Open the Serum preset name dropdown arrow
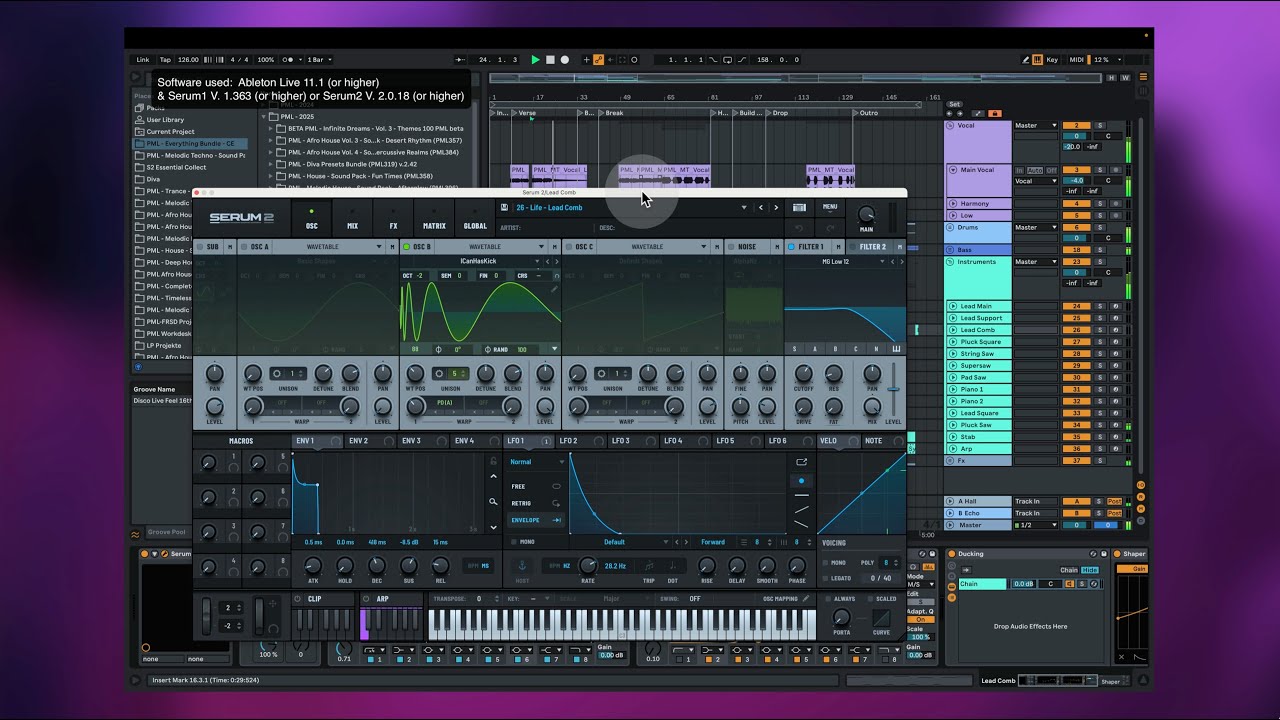The height and width of the screenshot is (720, 1280). click(x=744, y=208)
